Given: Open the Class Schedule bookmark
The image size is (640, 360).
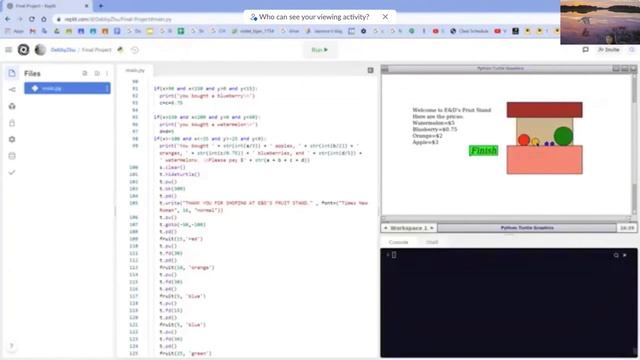Looking at the screenshot, I should 469,31.
